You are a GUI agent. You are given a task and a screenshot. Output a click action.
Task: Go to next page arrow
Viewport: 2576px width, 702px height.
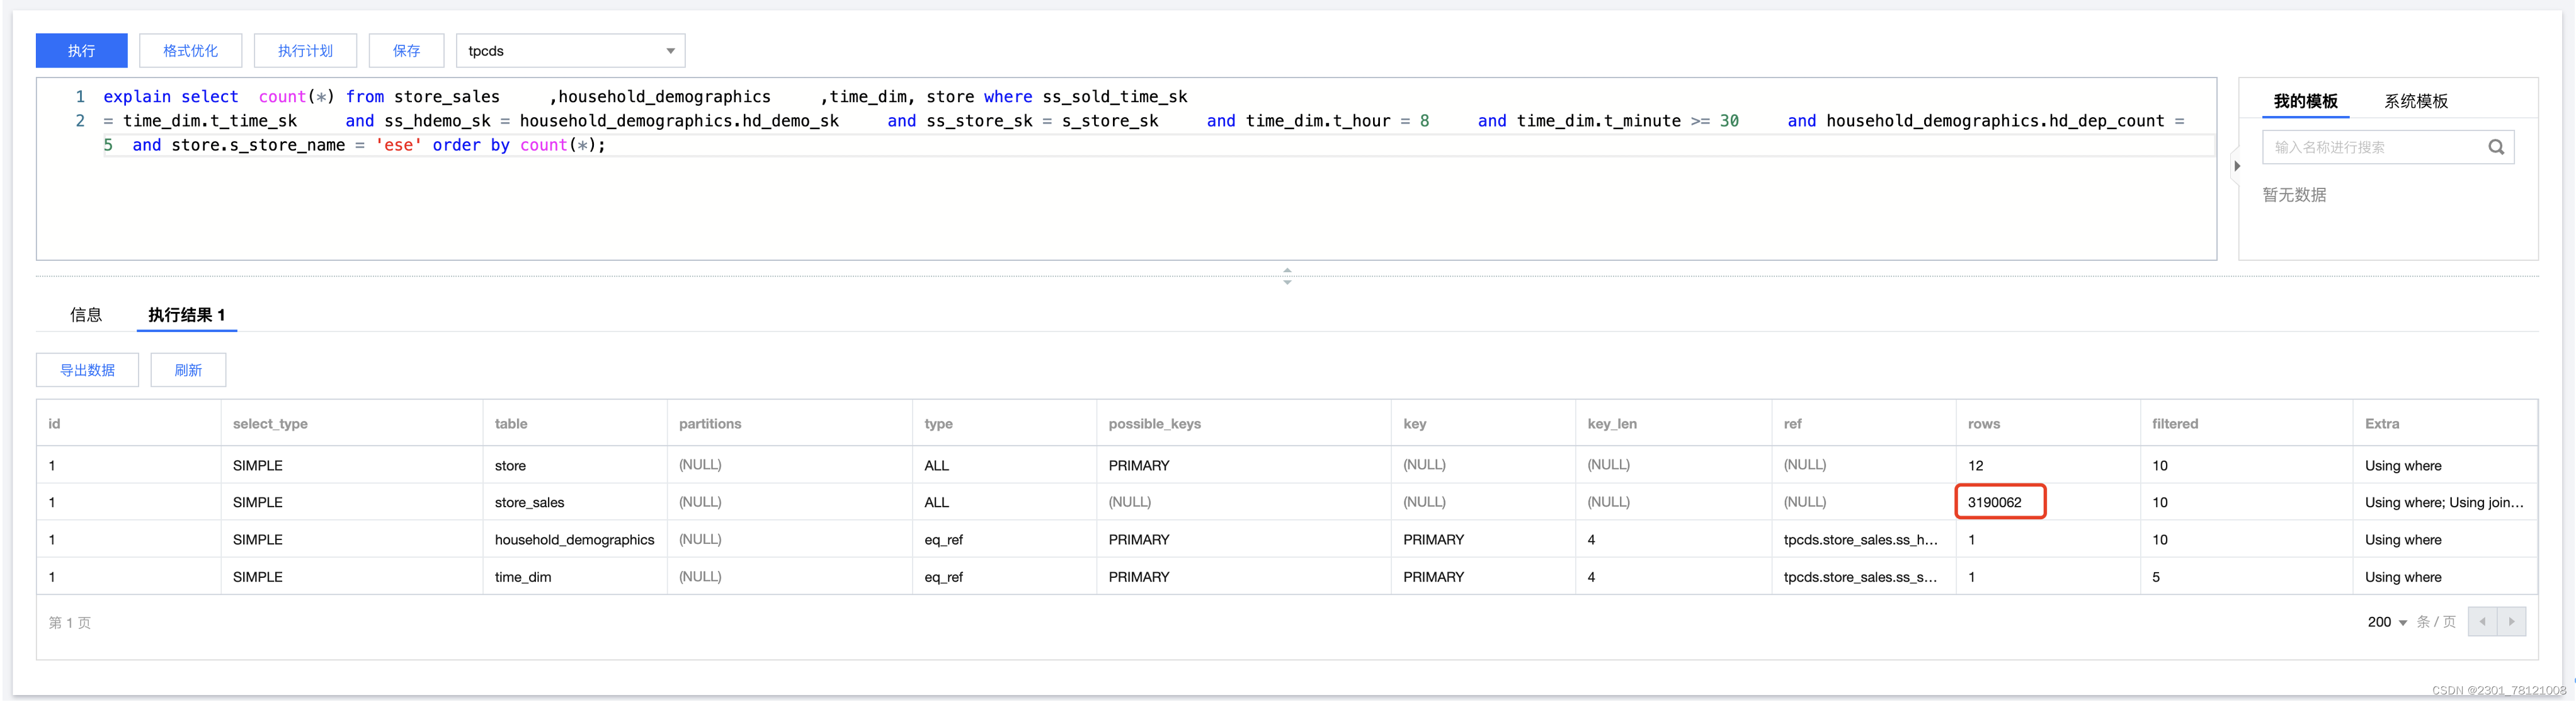point(2511,622)
